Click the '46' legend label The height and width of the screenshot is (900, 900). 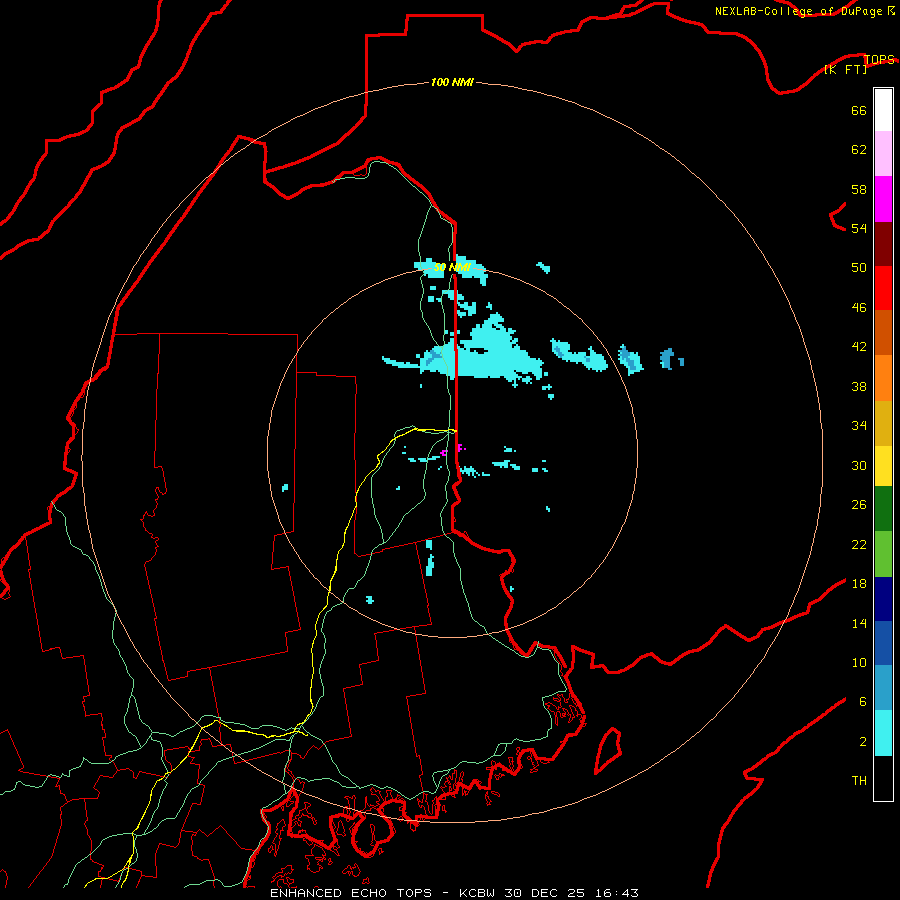pyautogui.click(x=859, y=308)
